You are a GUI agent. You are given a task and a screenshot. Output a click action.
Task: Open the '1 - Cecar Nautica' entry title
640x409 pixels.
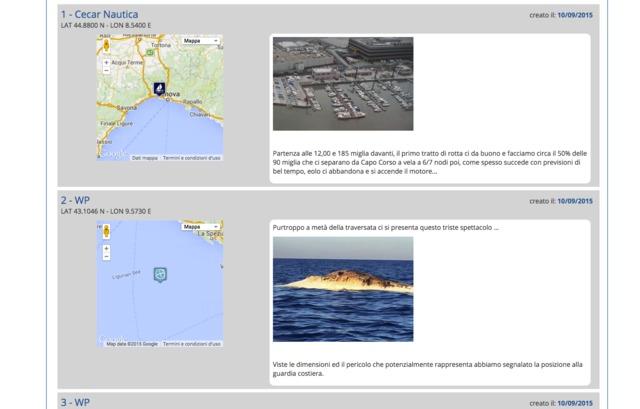[x=99, y=15]
